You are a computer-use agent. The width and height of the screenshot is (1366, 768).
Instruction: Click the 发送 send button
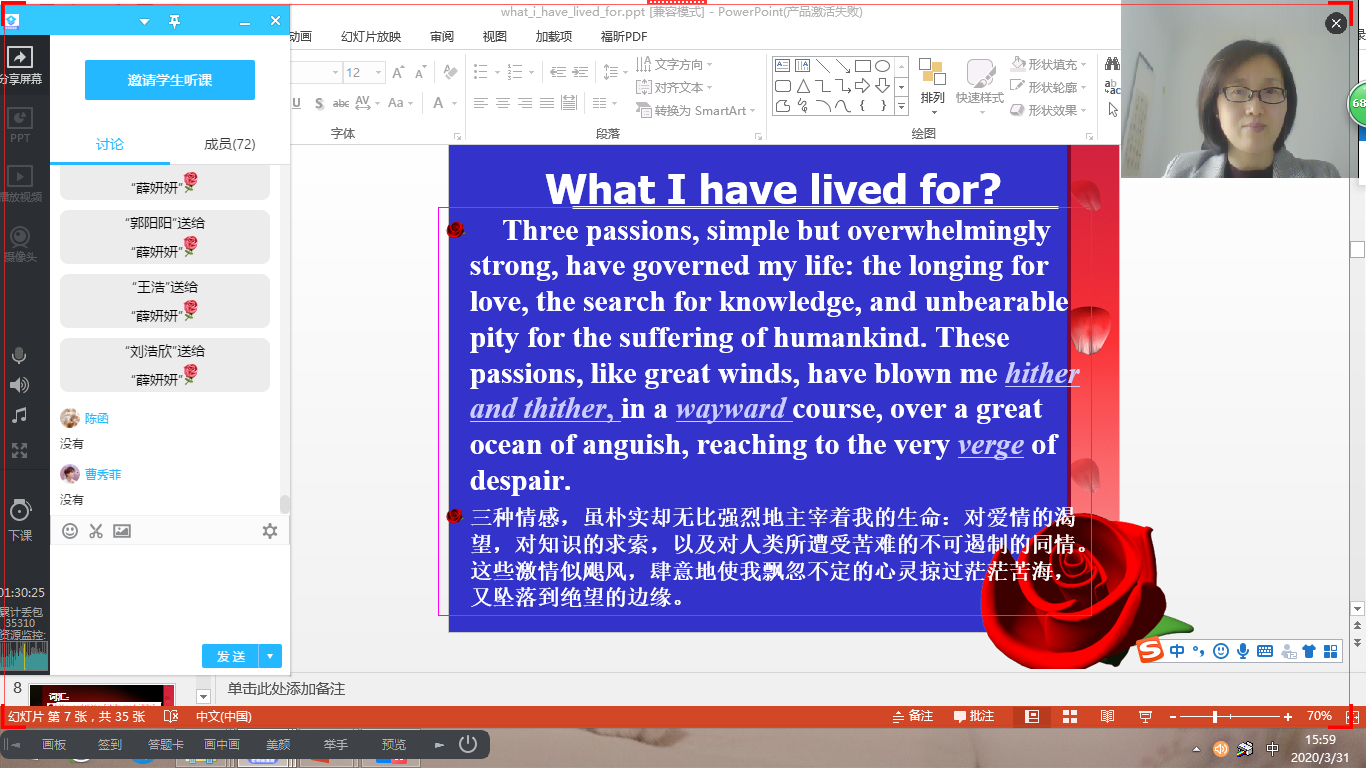click(231, 656)
